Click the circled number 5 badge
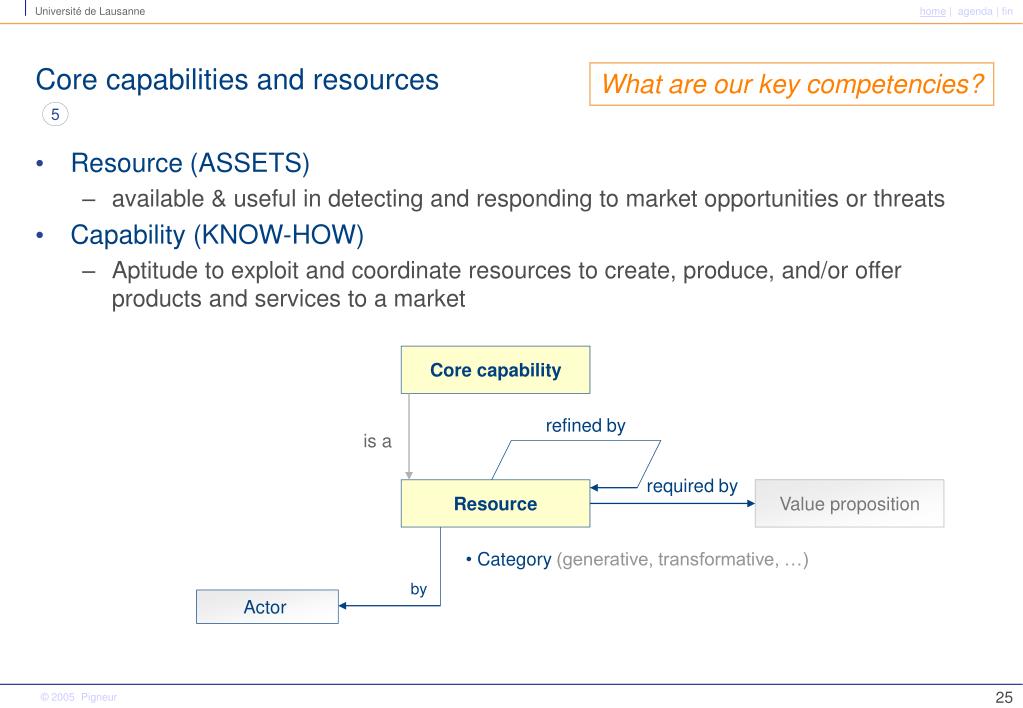1023x708 pixels. click(x=55, y=115)
